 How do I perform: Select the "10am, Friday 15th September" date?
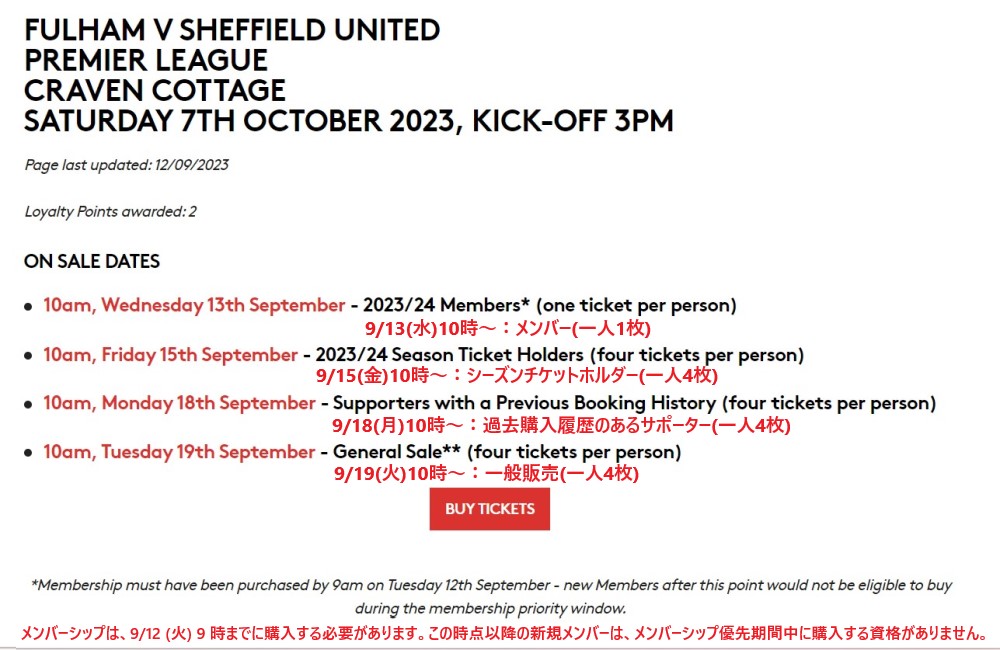pyautogui.click(x=170, y=355)
